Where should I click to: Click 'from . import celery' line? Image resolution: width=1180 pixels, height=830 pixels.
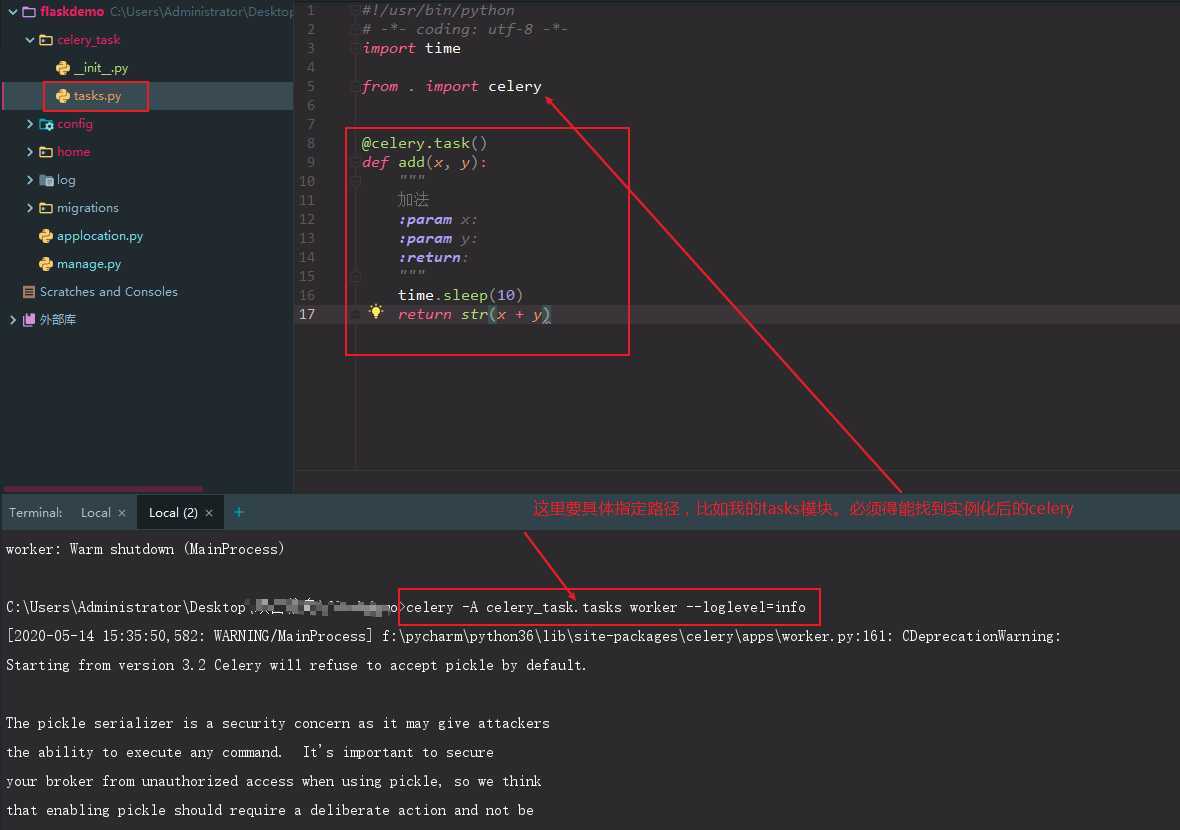(x=452, y=86)
